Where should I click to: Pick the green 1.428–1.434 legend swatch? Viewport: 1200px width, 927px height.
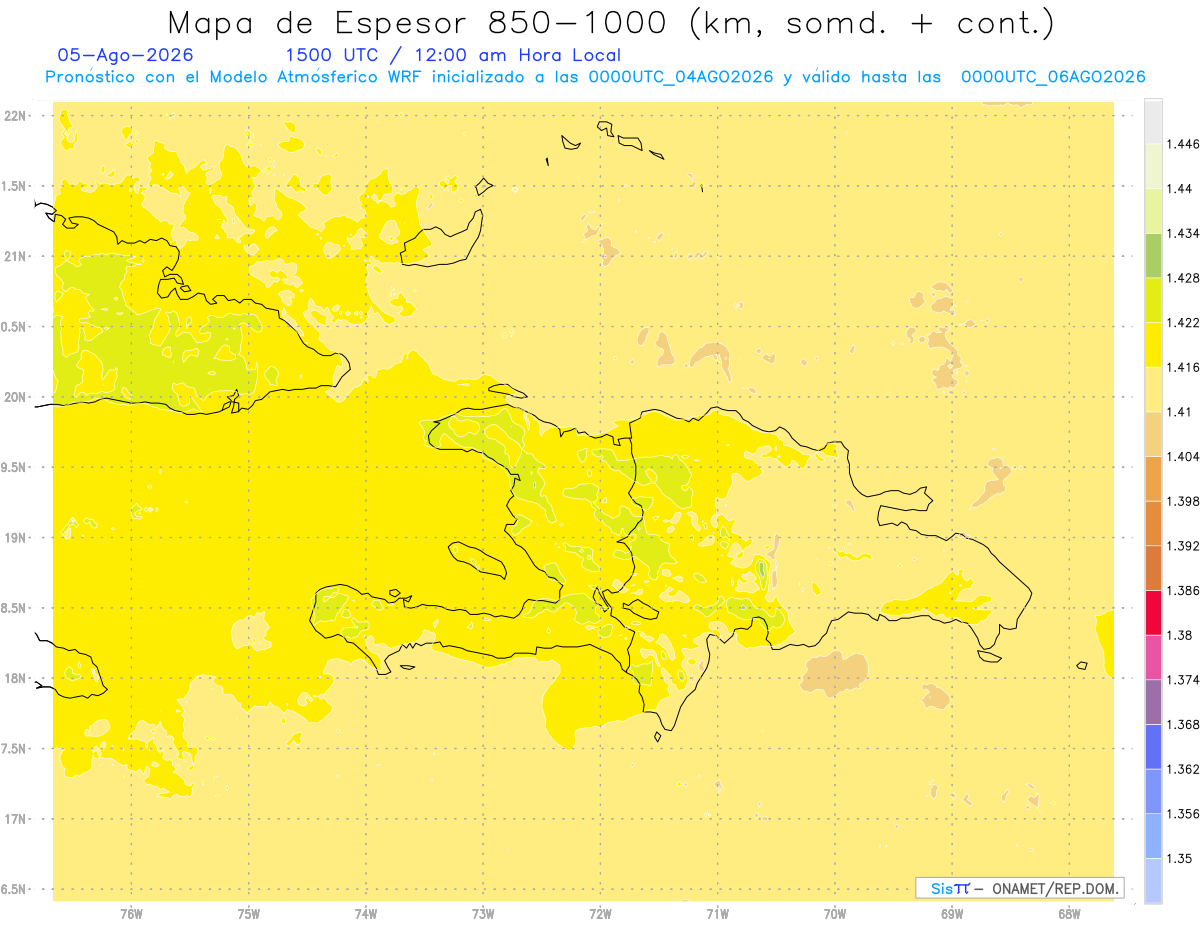1153,255
